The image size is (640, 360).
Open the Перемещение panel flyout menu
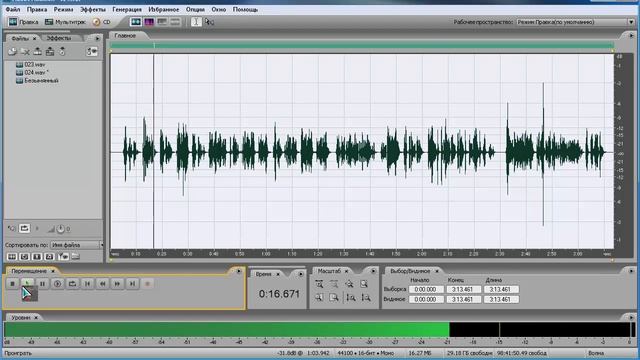pyautogui.click(x=239, y=271)
